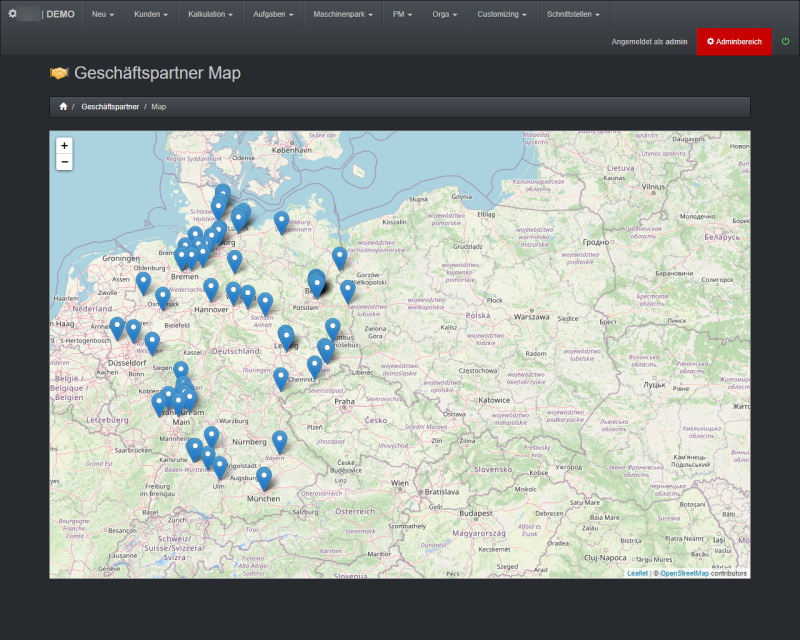This screenshot has height=640, width=800.
Task: Click the gear icon beside DEMO
Action: coord(13,14)
